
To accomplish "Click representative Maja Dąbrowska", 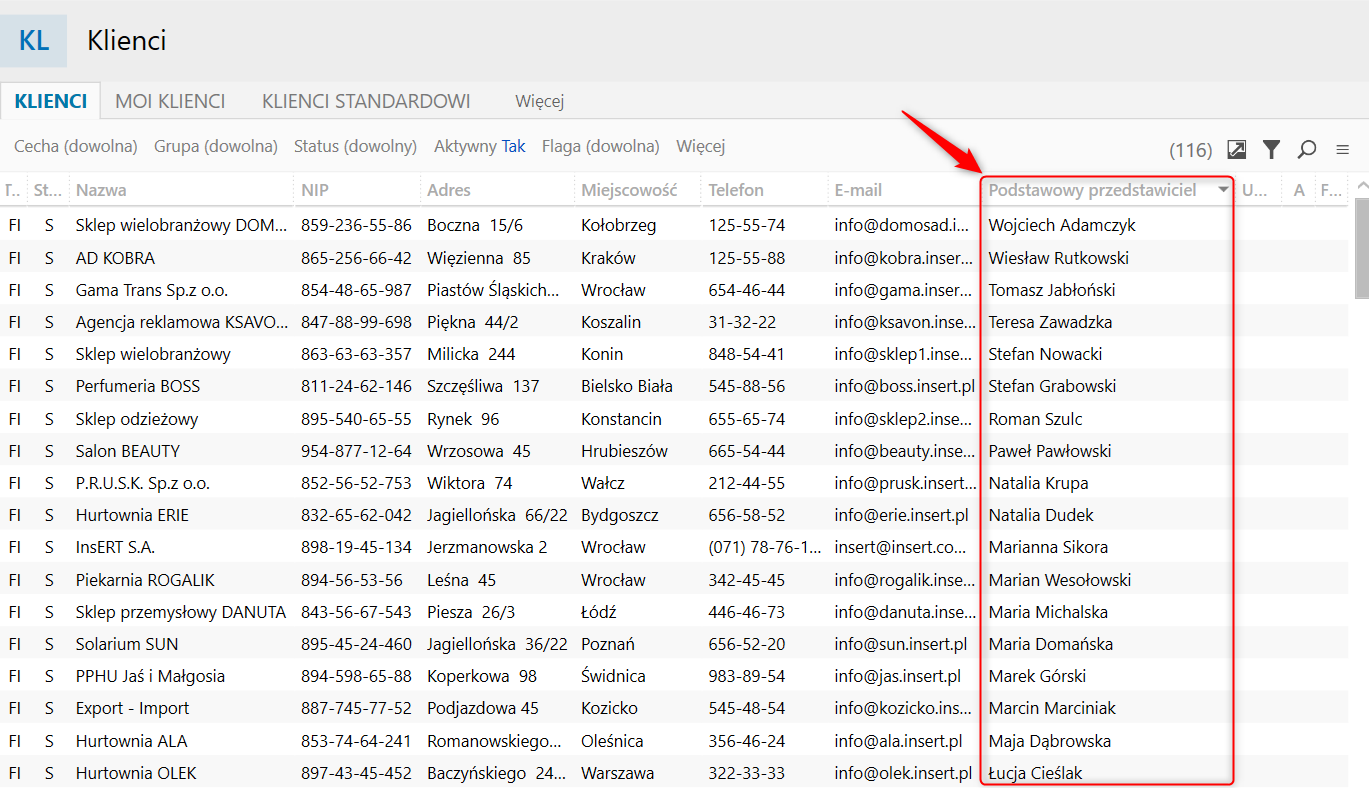I will (1050, 741).
